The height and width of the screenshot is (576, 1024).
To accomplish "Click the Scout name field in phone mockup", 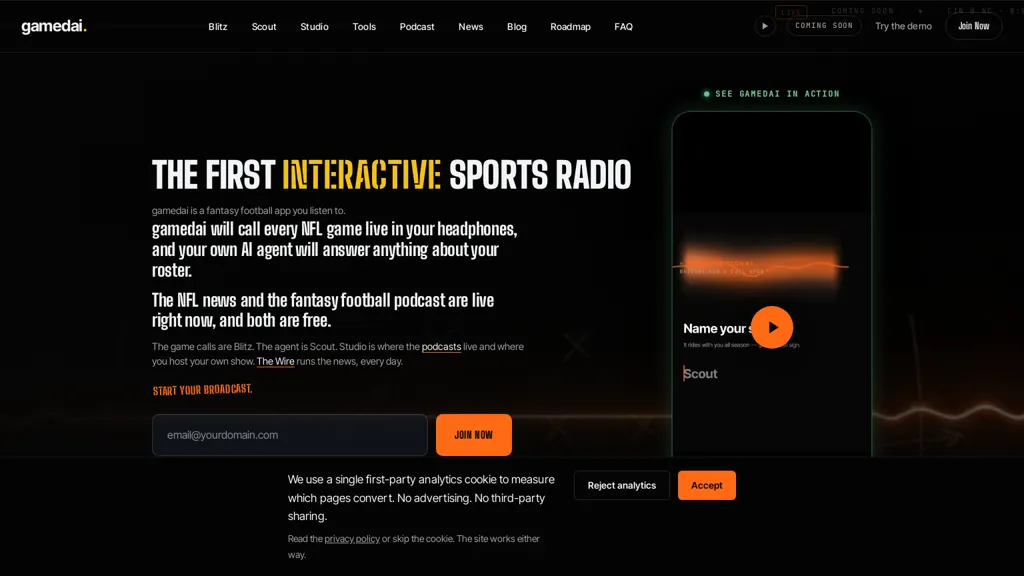I will tap(771, 374).
